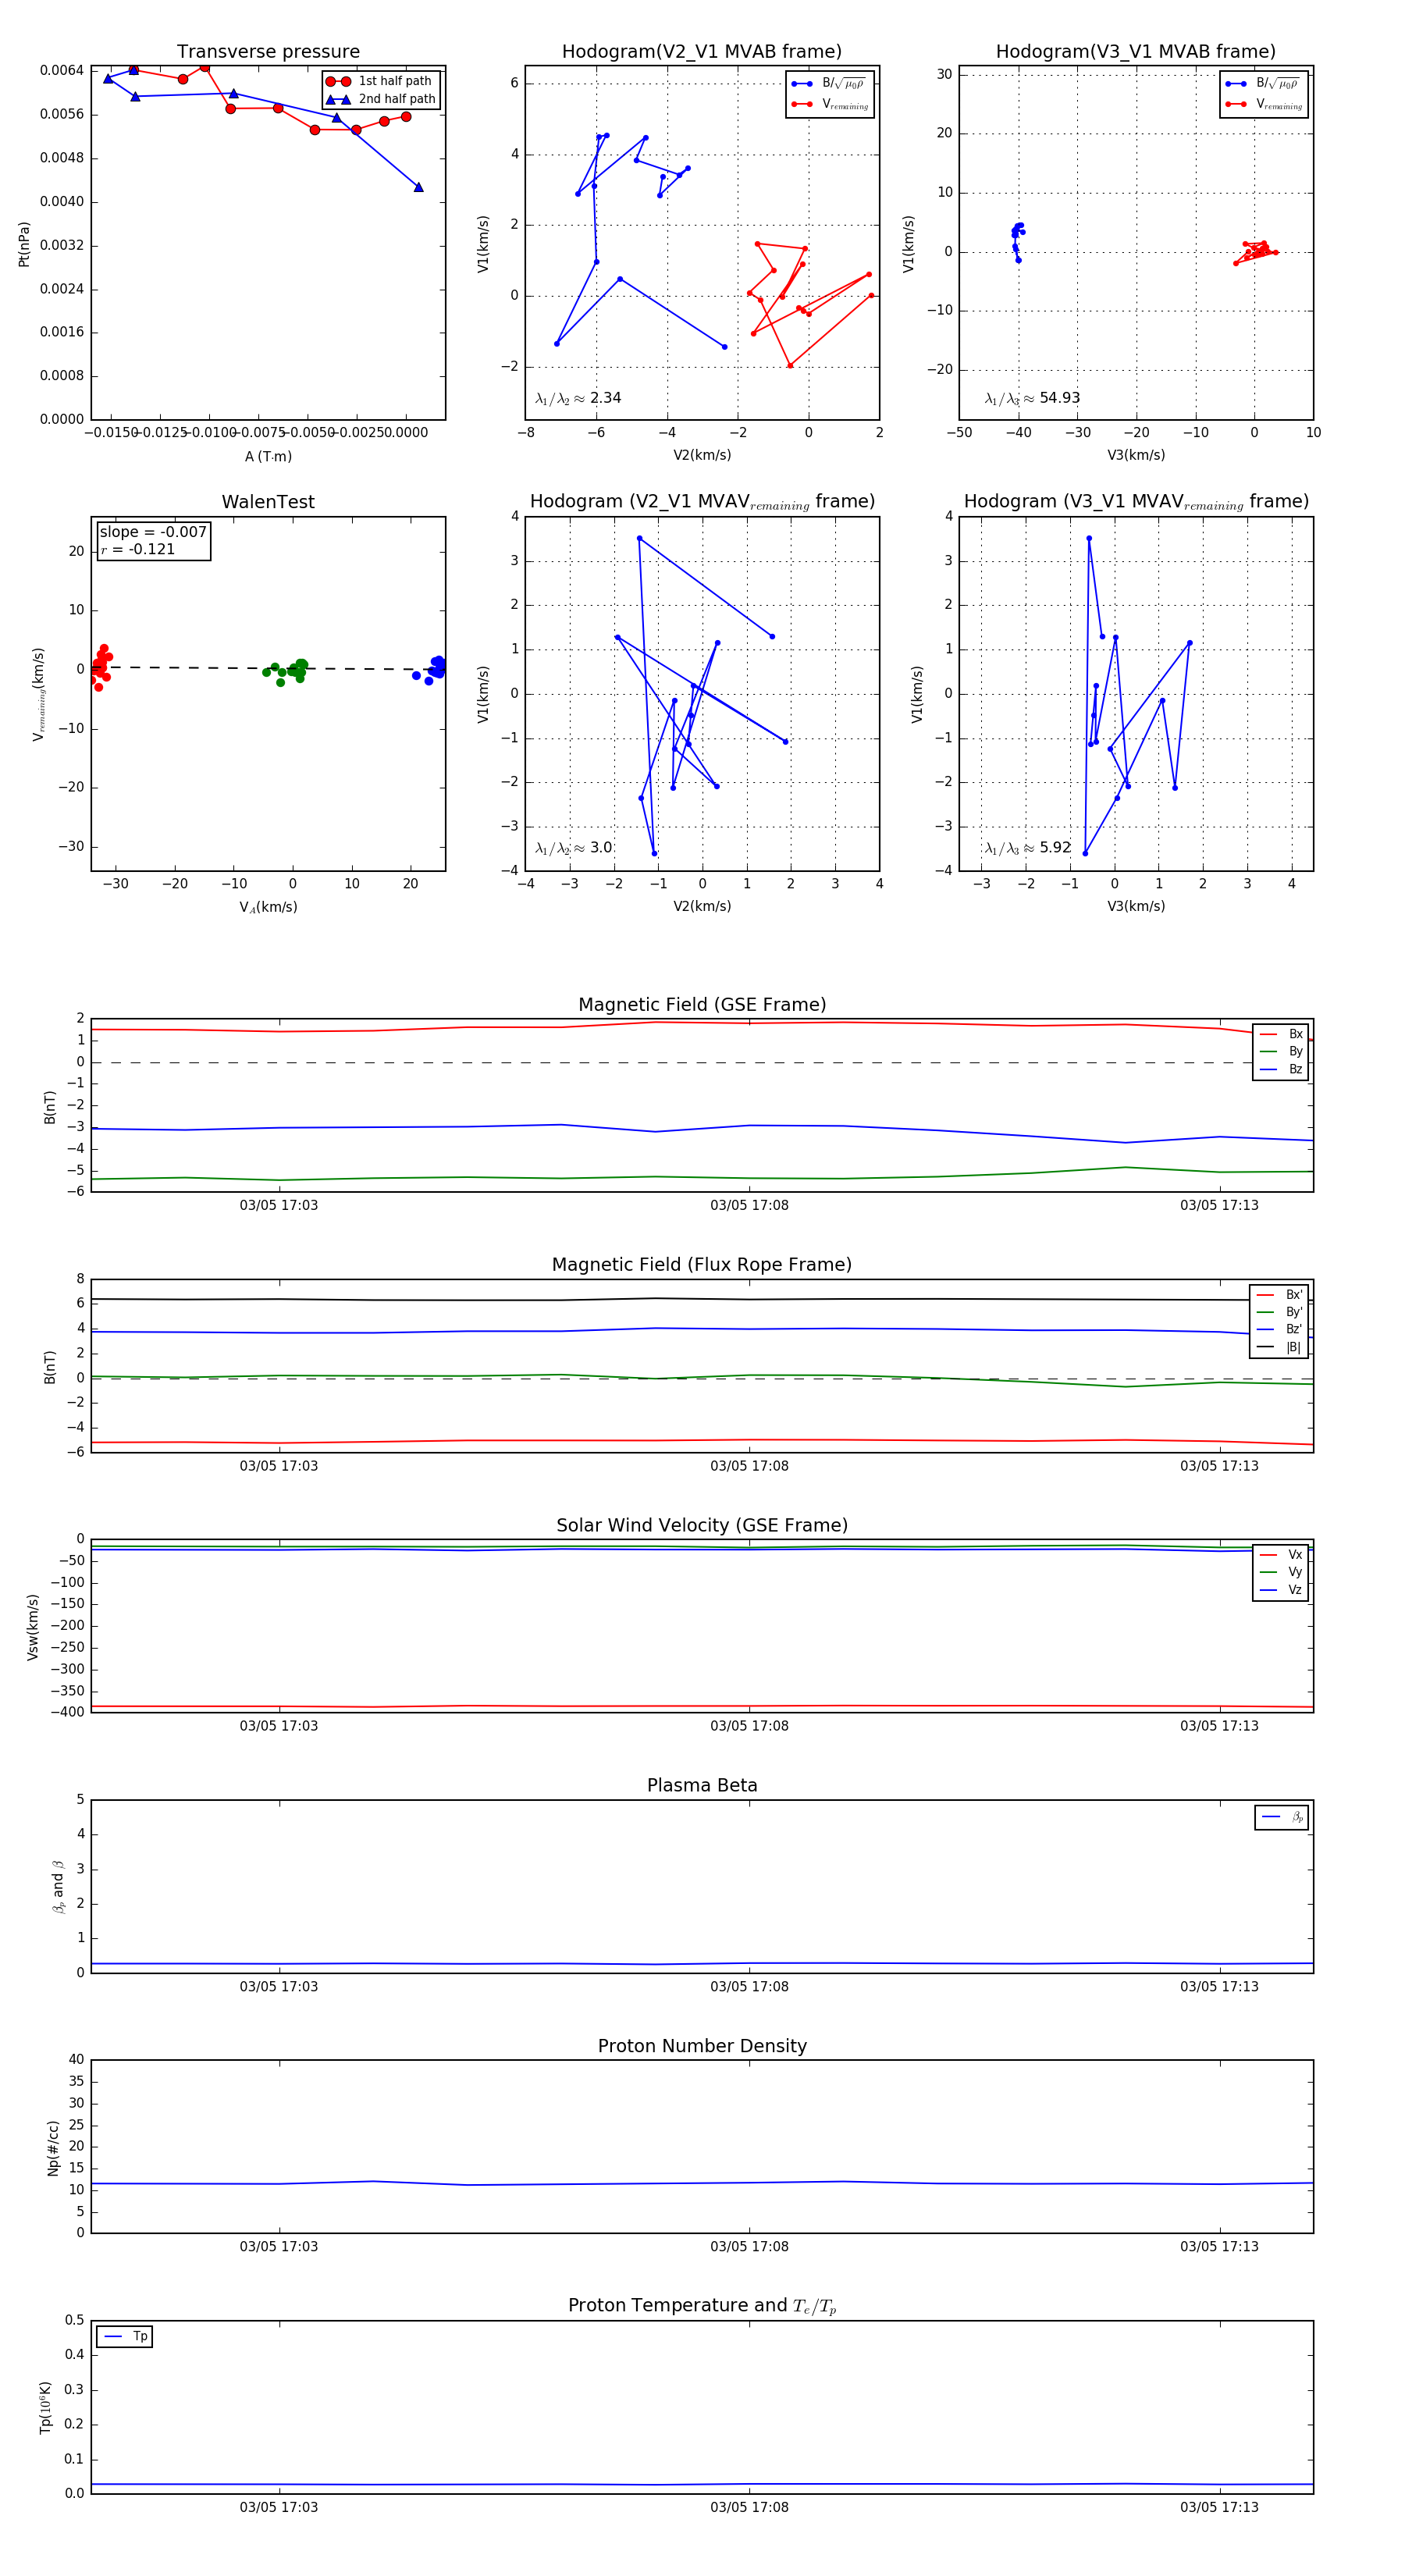The width and height of the screenshot is (1405, 2576).
Task: Click the "Proton Temperature and Te/Tp" title
Action: pos(702,2305)
